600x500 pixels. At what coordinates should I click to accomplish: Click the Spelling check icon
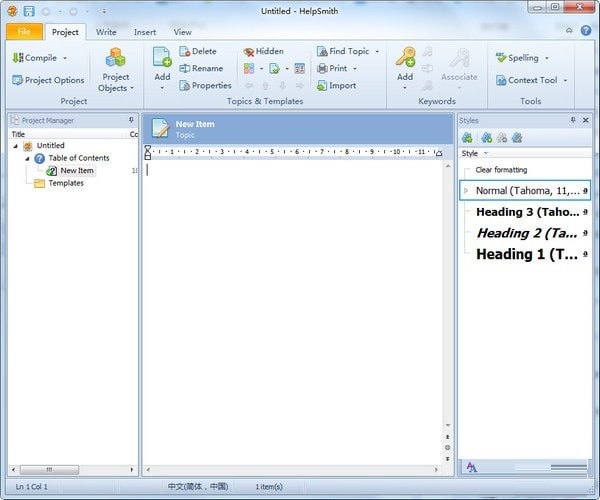[x=501, y=58]
